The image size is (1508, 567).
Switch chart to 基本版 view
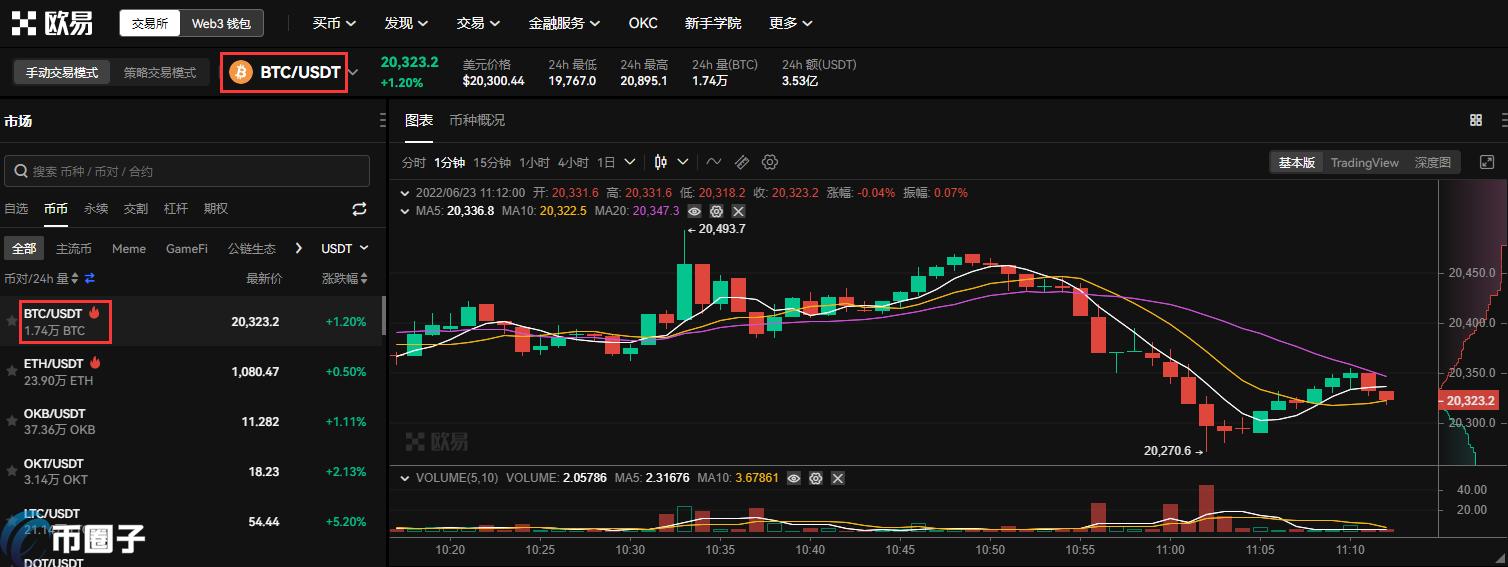tap(1297, 162)
